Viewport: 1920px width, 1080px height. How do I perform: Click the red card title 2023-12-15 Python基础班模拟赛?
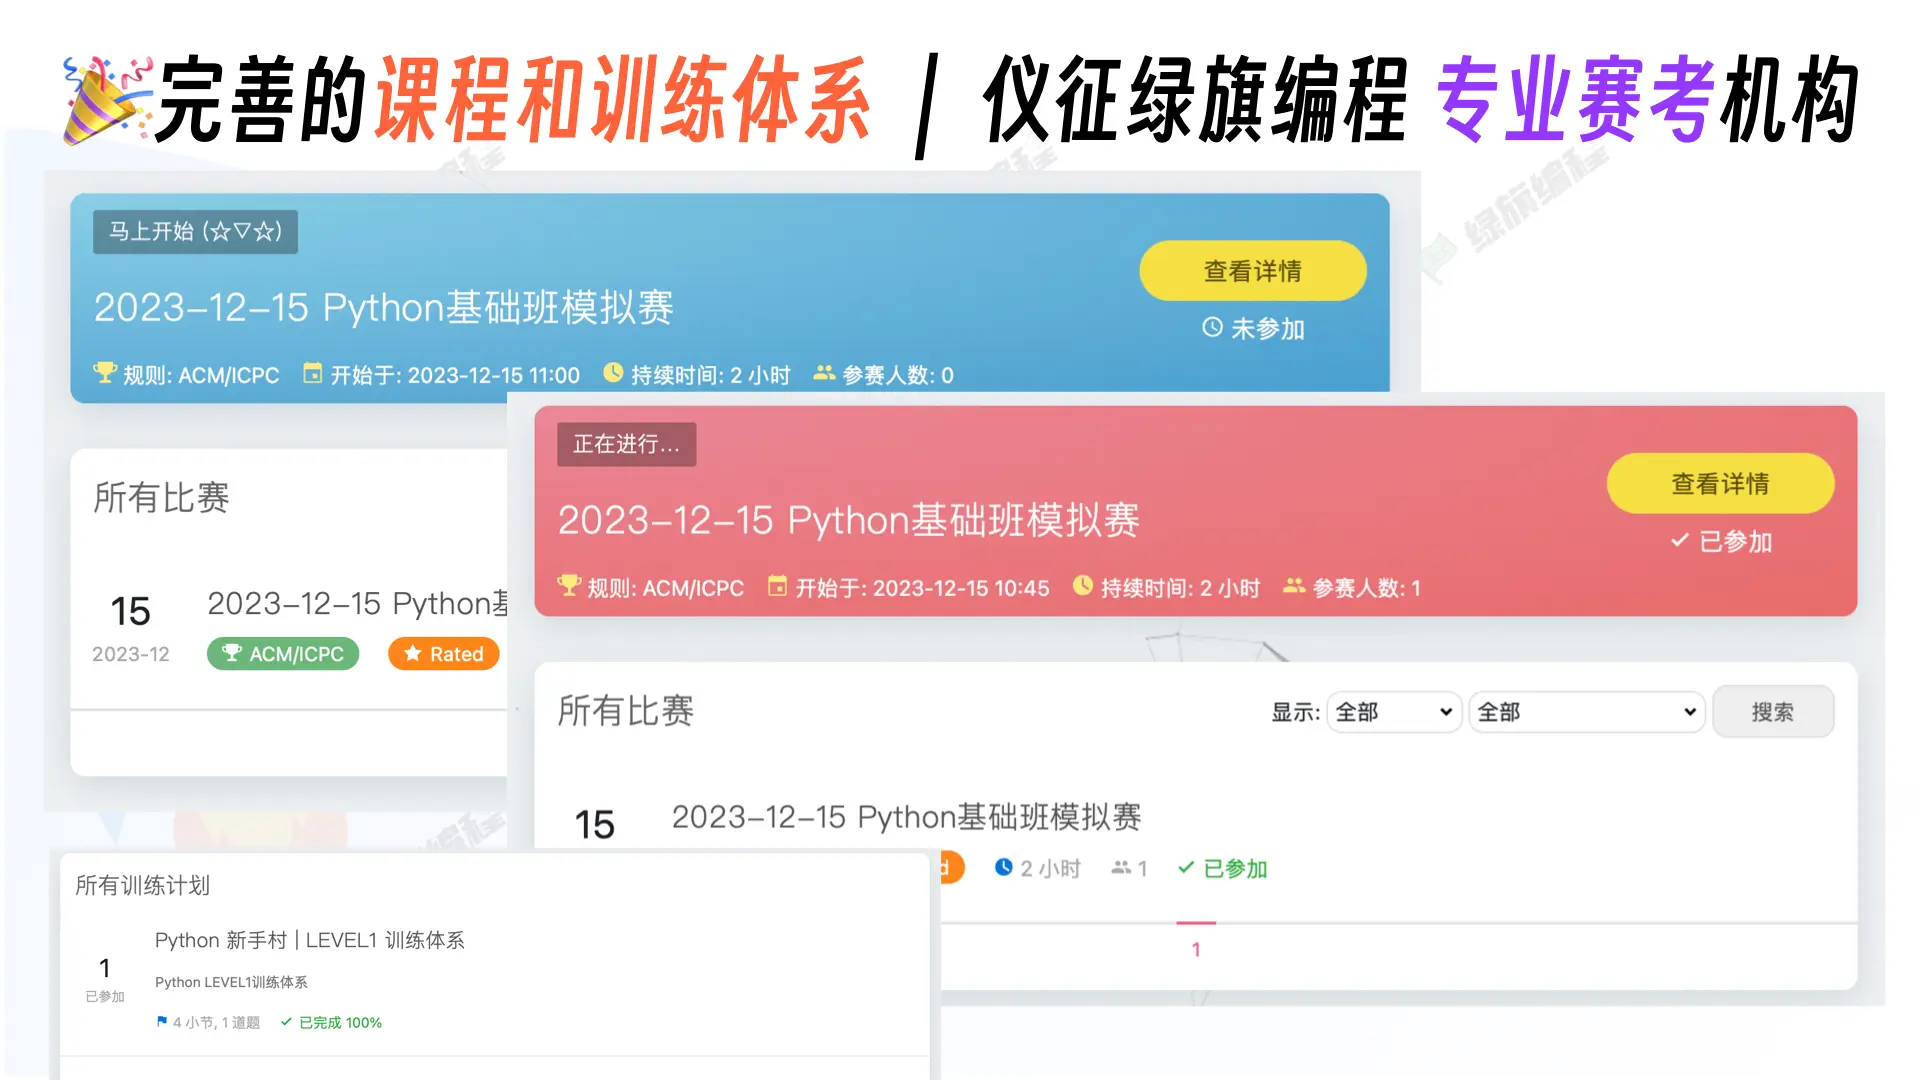848,521
